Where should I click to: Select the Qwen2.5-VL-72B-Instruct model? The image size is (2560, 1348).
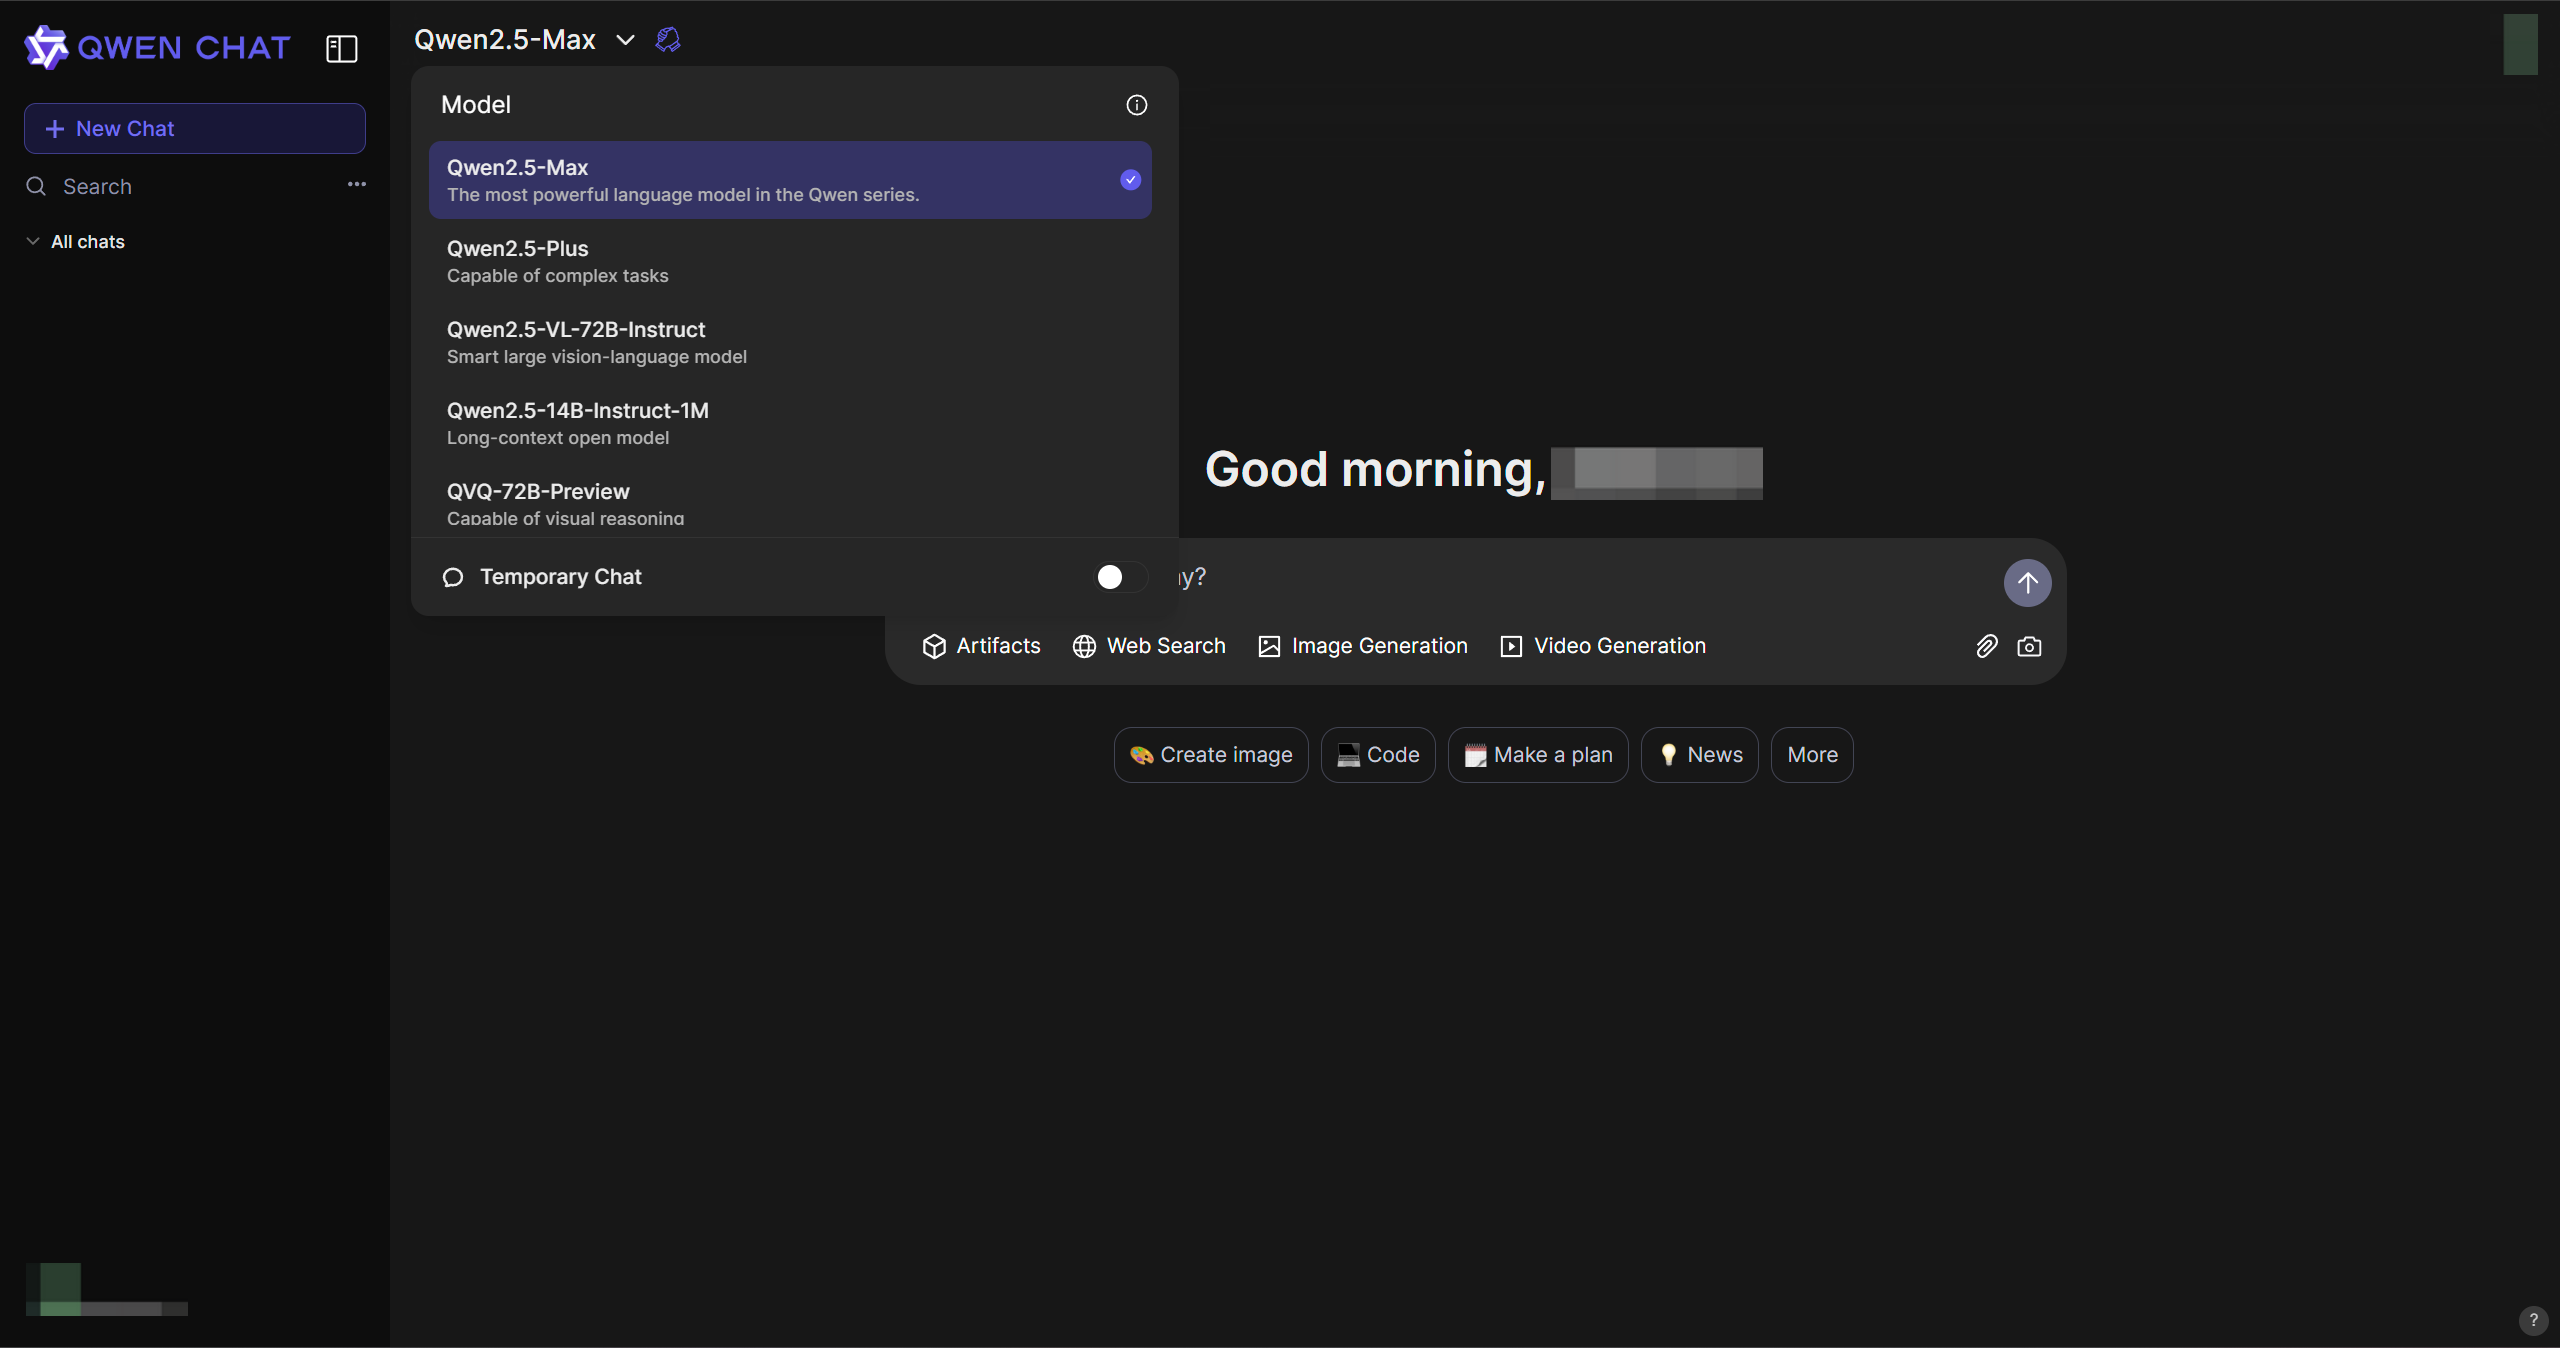pos(789,342)
